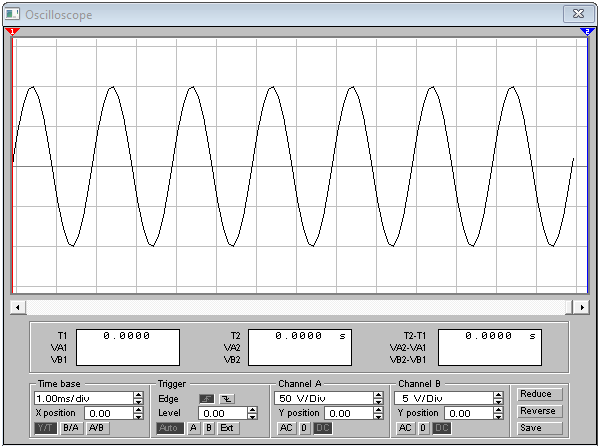Switch to B/A display mode
Screen dimensions: 600x448
pyautogui.click(x=71, y=428)
